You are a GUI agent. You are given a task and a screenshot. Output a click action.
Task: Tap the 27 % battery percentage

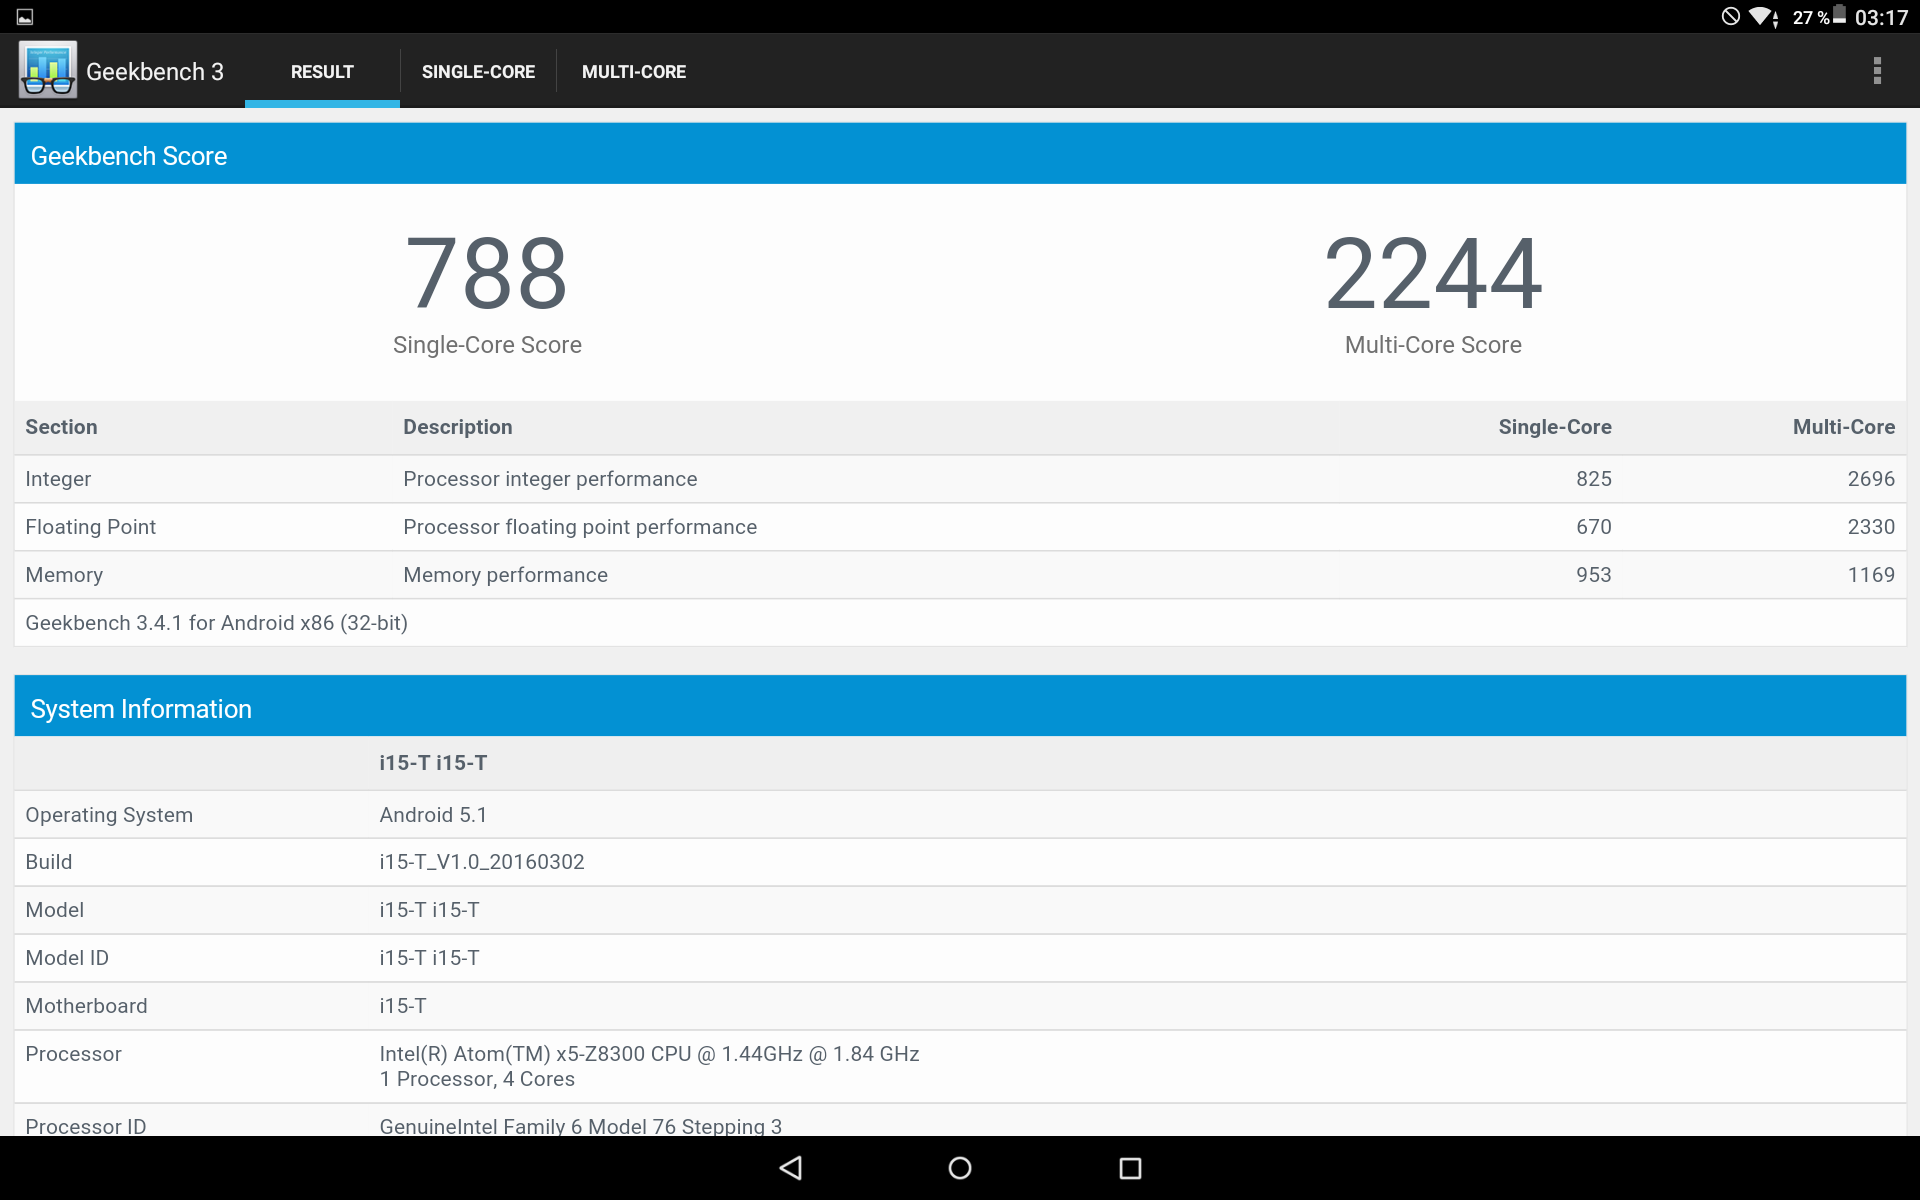click(x=1811, y=18)
